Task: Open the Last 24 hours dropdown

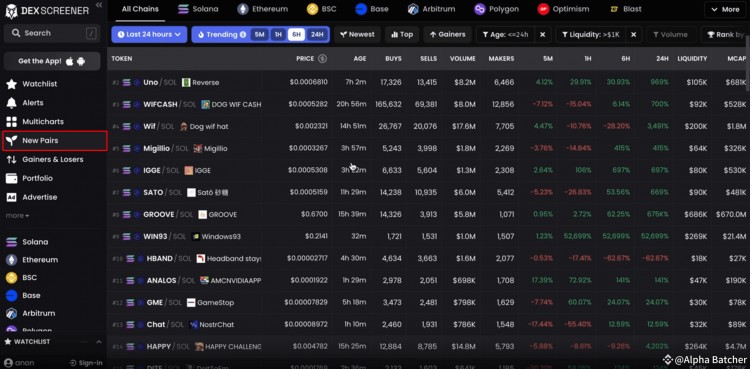Action: 149,34
